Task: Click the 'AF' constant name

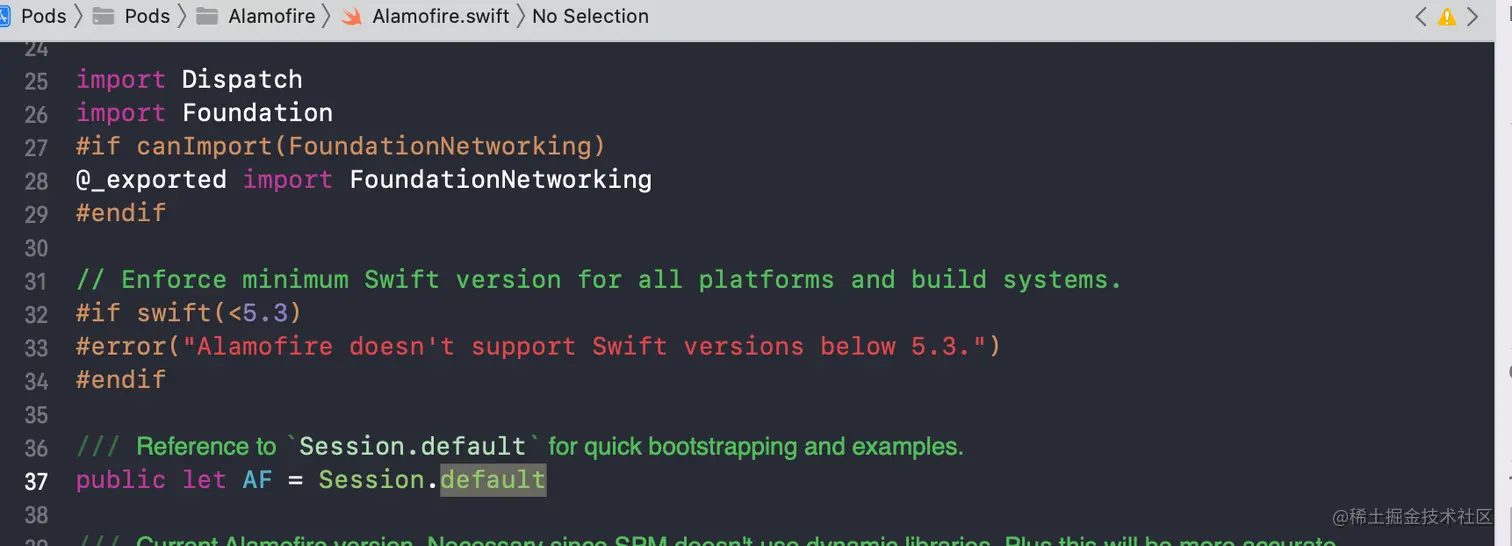Action: click(x=257, y=479)
